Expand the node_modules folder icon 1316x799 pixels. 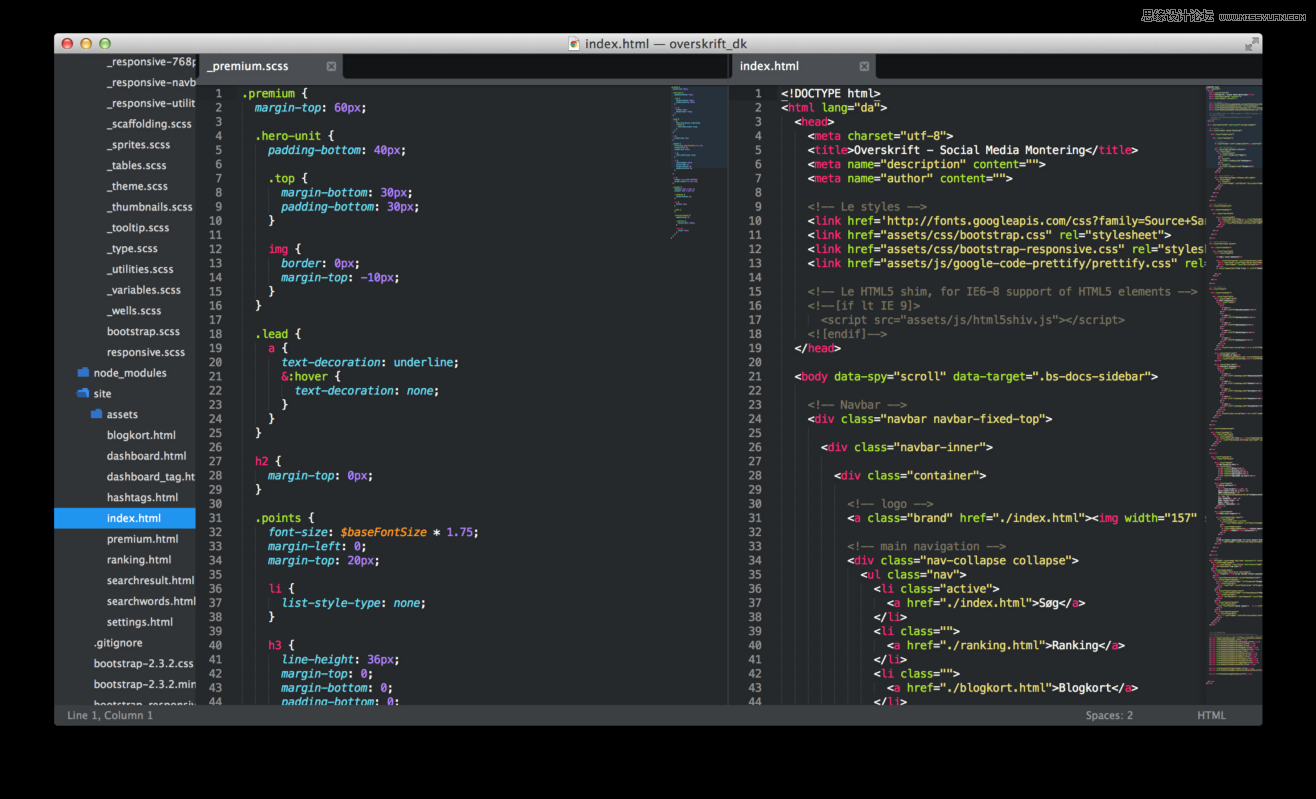coord(83,372)
